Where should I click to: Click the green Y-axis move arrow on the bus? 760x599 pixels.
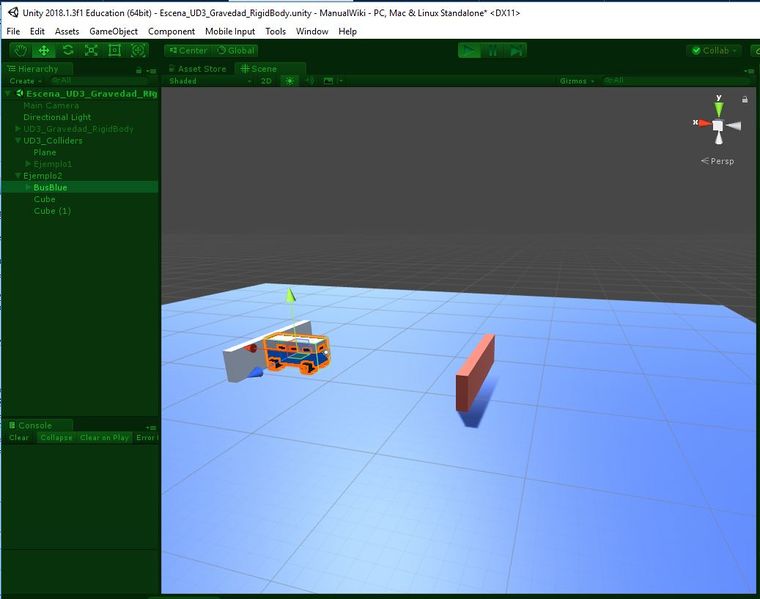click(290, 296)
